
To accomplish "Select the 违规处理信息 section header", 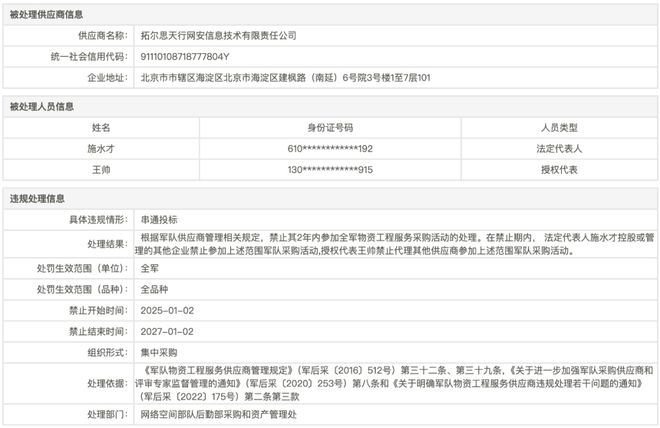I will [x=37, y=199].
